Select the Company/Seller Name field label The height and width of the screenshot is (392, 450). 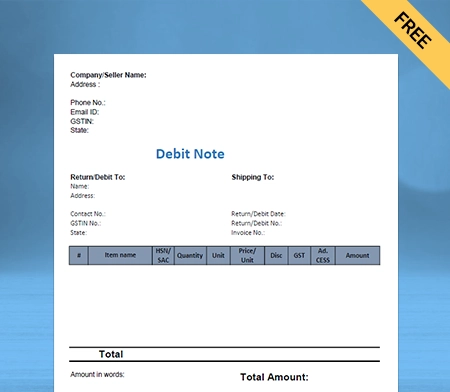(108, 75)
